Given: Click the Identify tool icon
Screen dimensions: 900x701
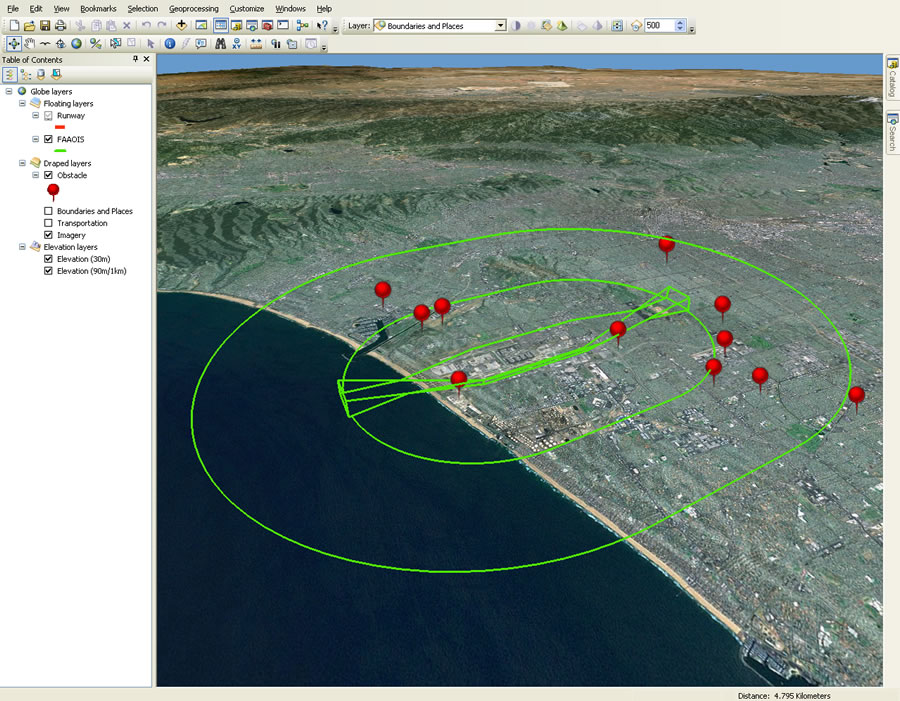Looking at the screenshot, I should [169, 43].
